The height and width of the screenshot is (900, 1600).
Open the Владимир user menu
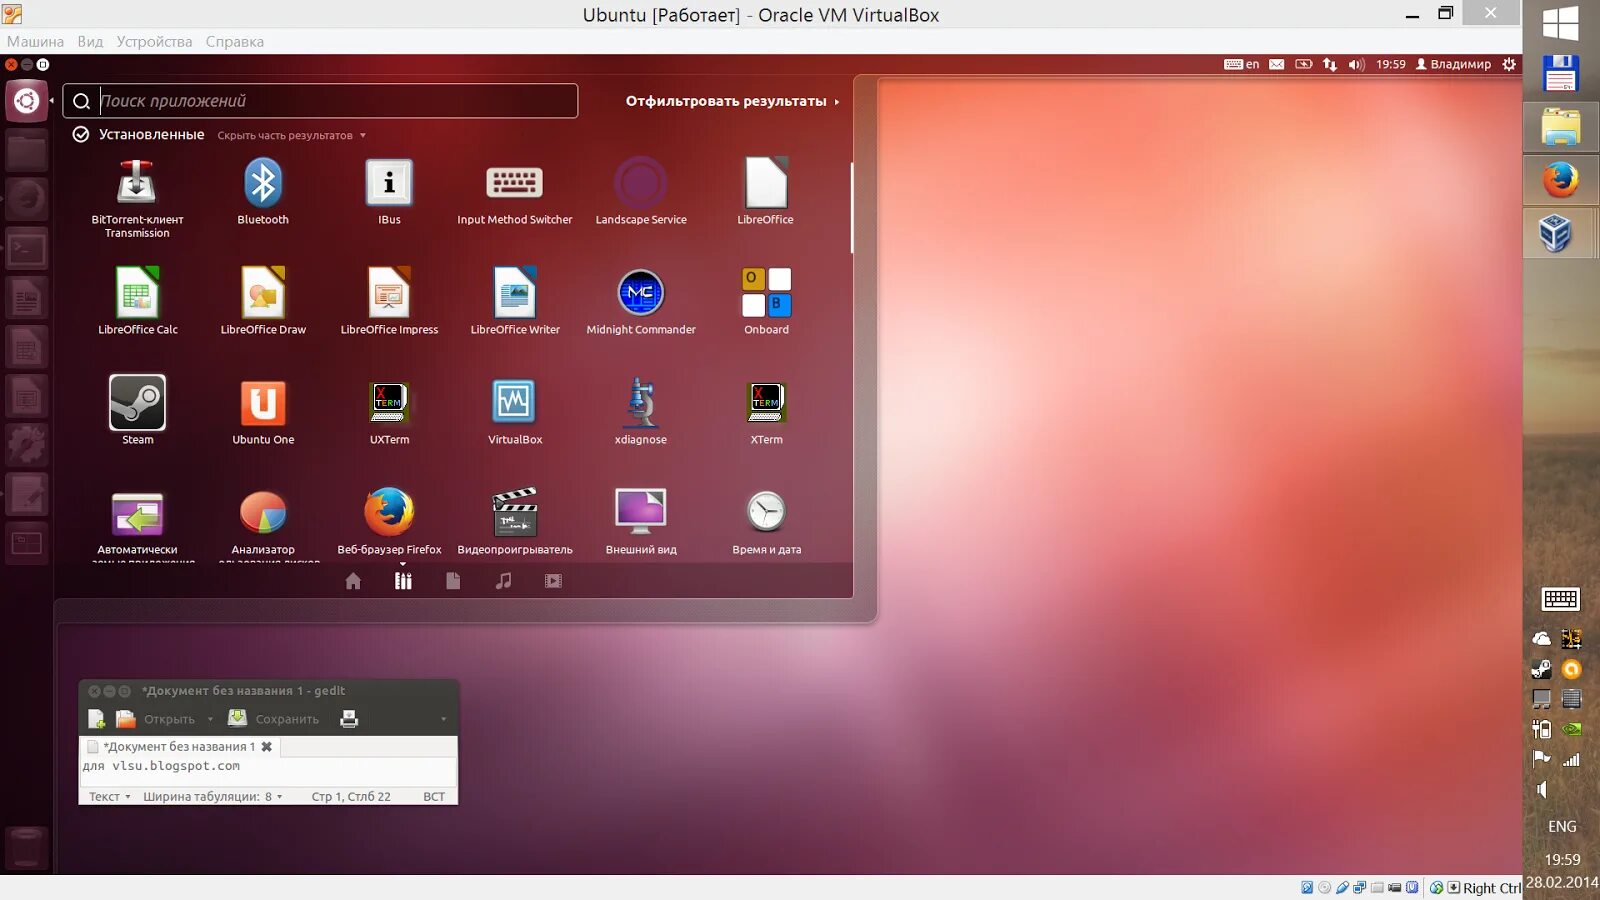point(1453,64)
